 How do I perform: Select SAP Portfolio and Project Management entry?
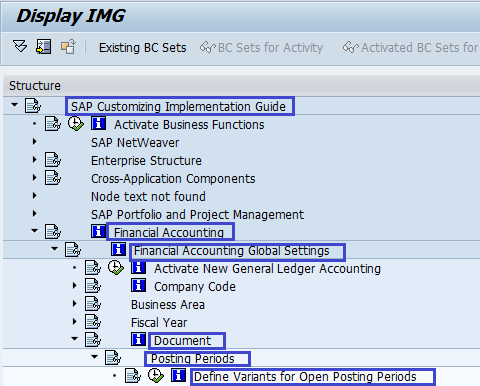pos(197,215)
